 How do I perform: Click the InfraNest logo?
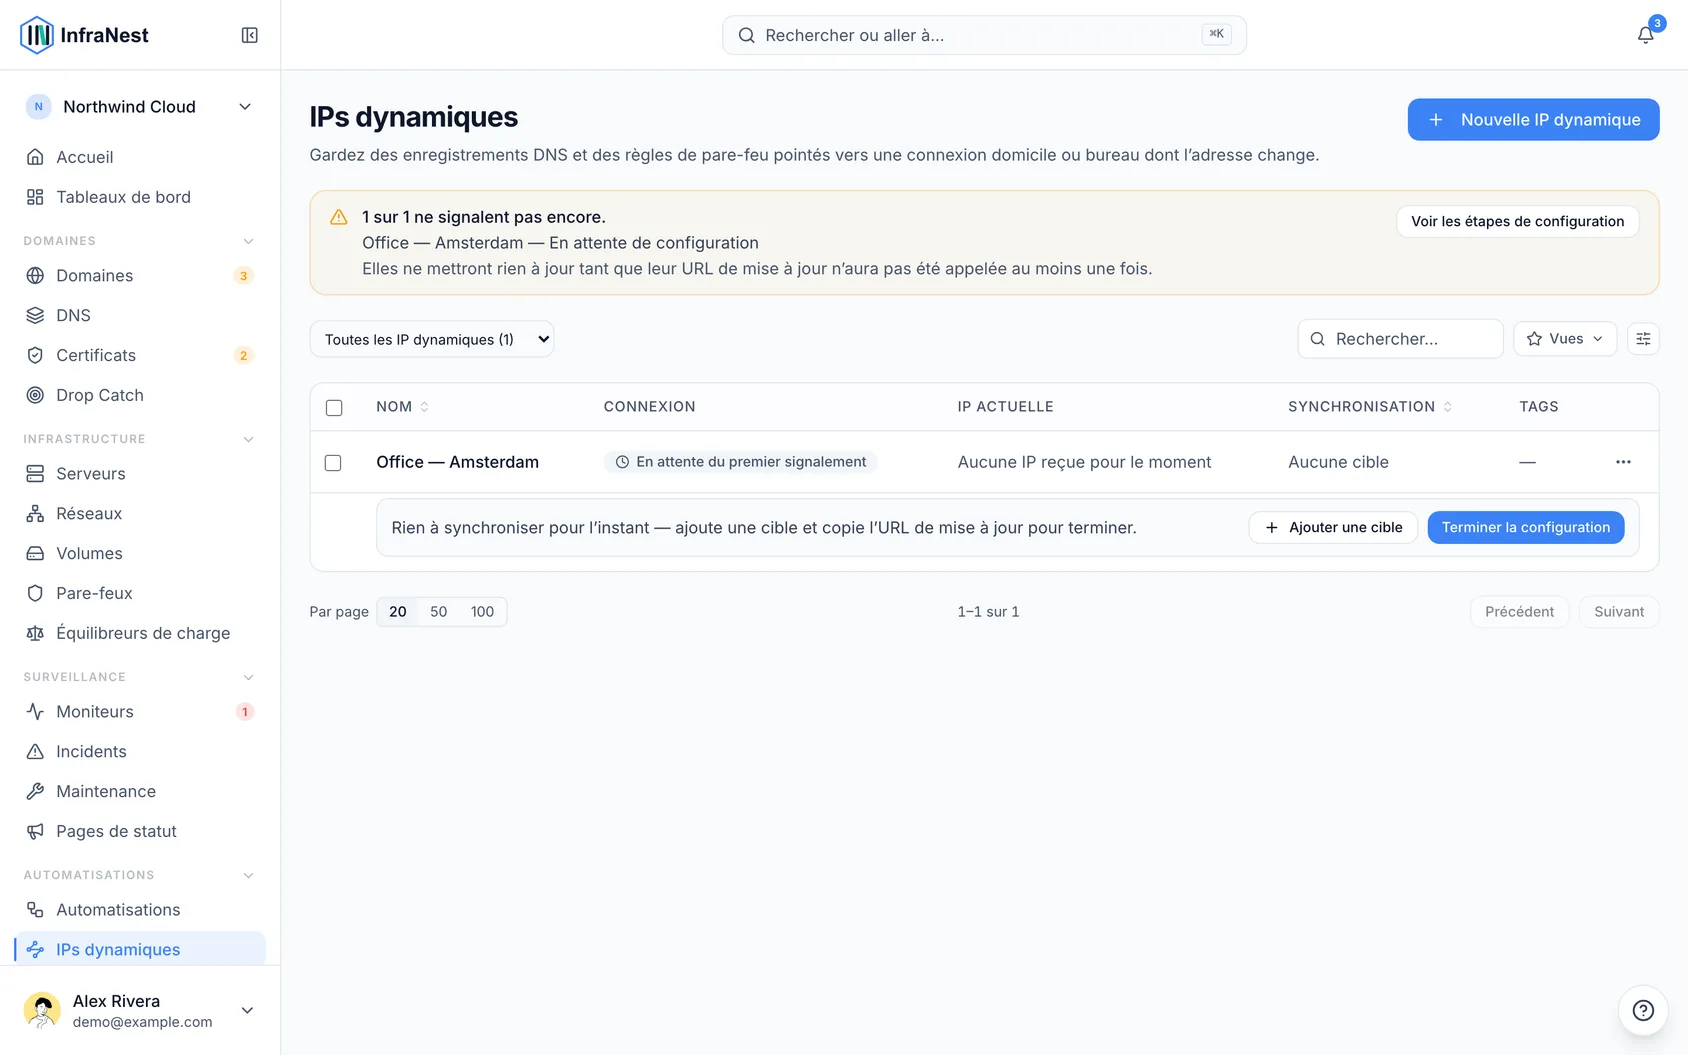pyautogui.click(x=84, y=35)
